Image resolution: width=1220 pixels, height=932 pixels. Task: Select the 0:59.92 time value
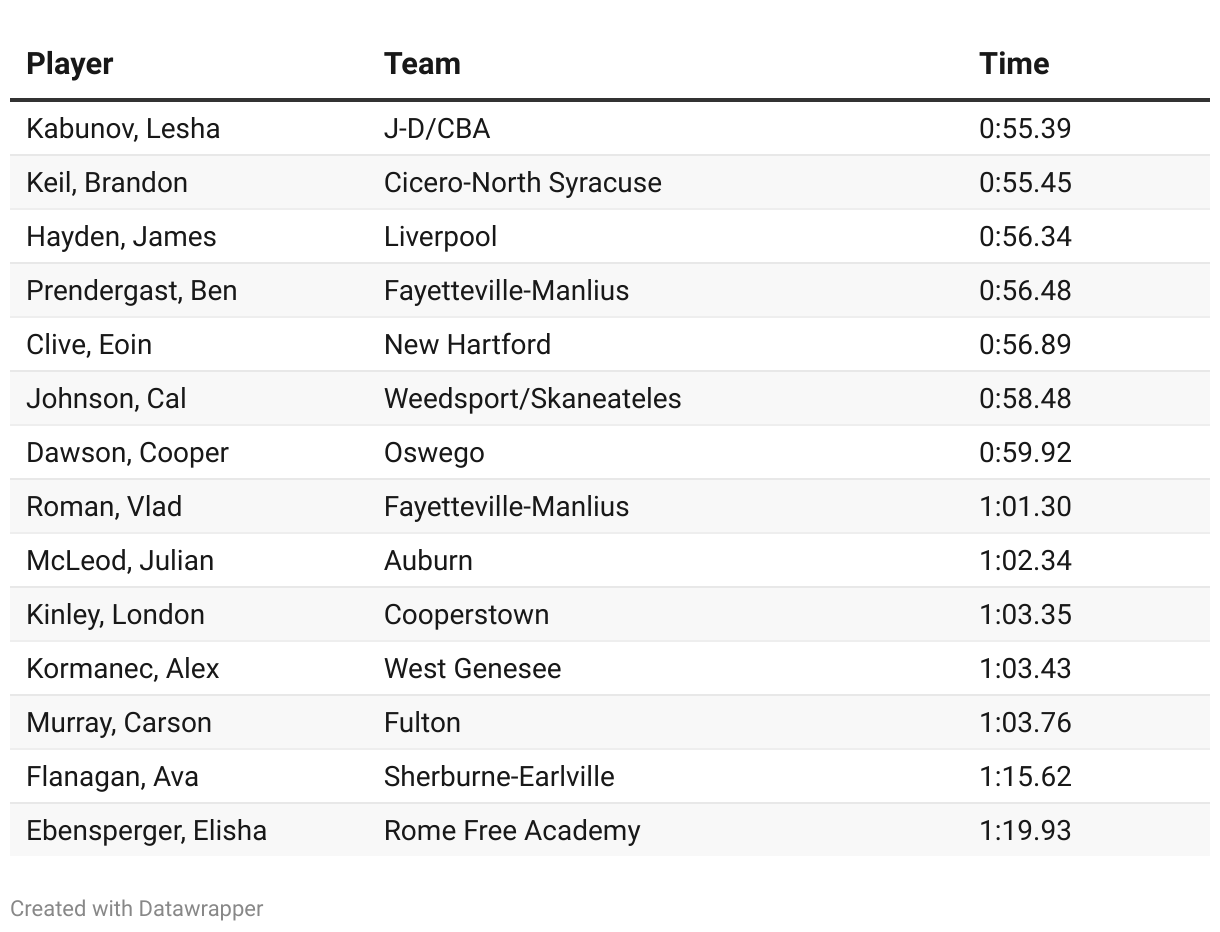(1025, 453)
